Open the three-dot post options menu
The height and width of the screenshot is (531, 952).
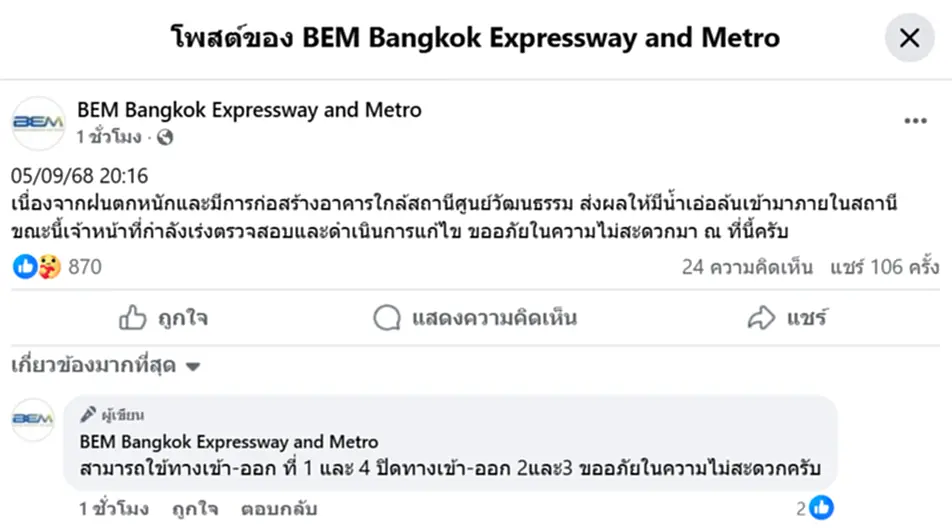[915, 121]
